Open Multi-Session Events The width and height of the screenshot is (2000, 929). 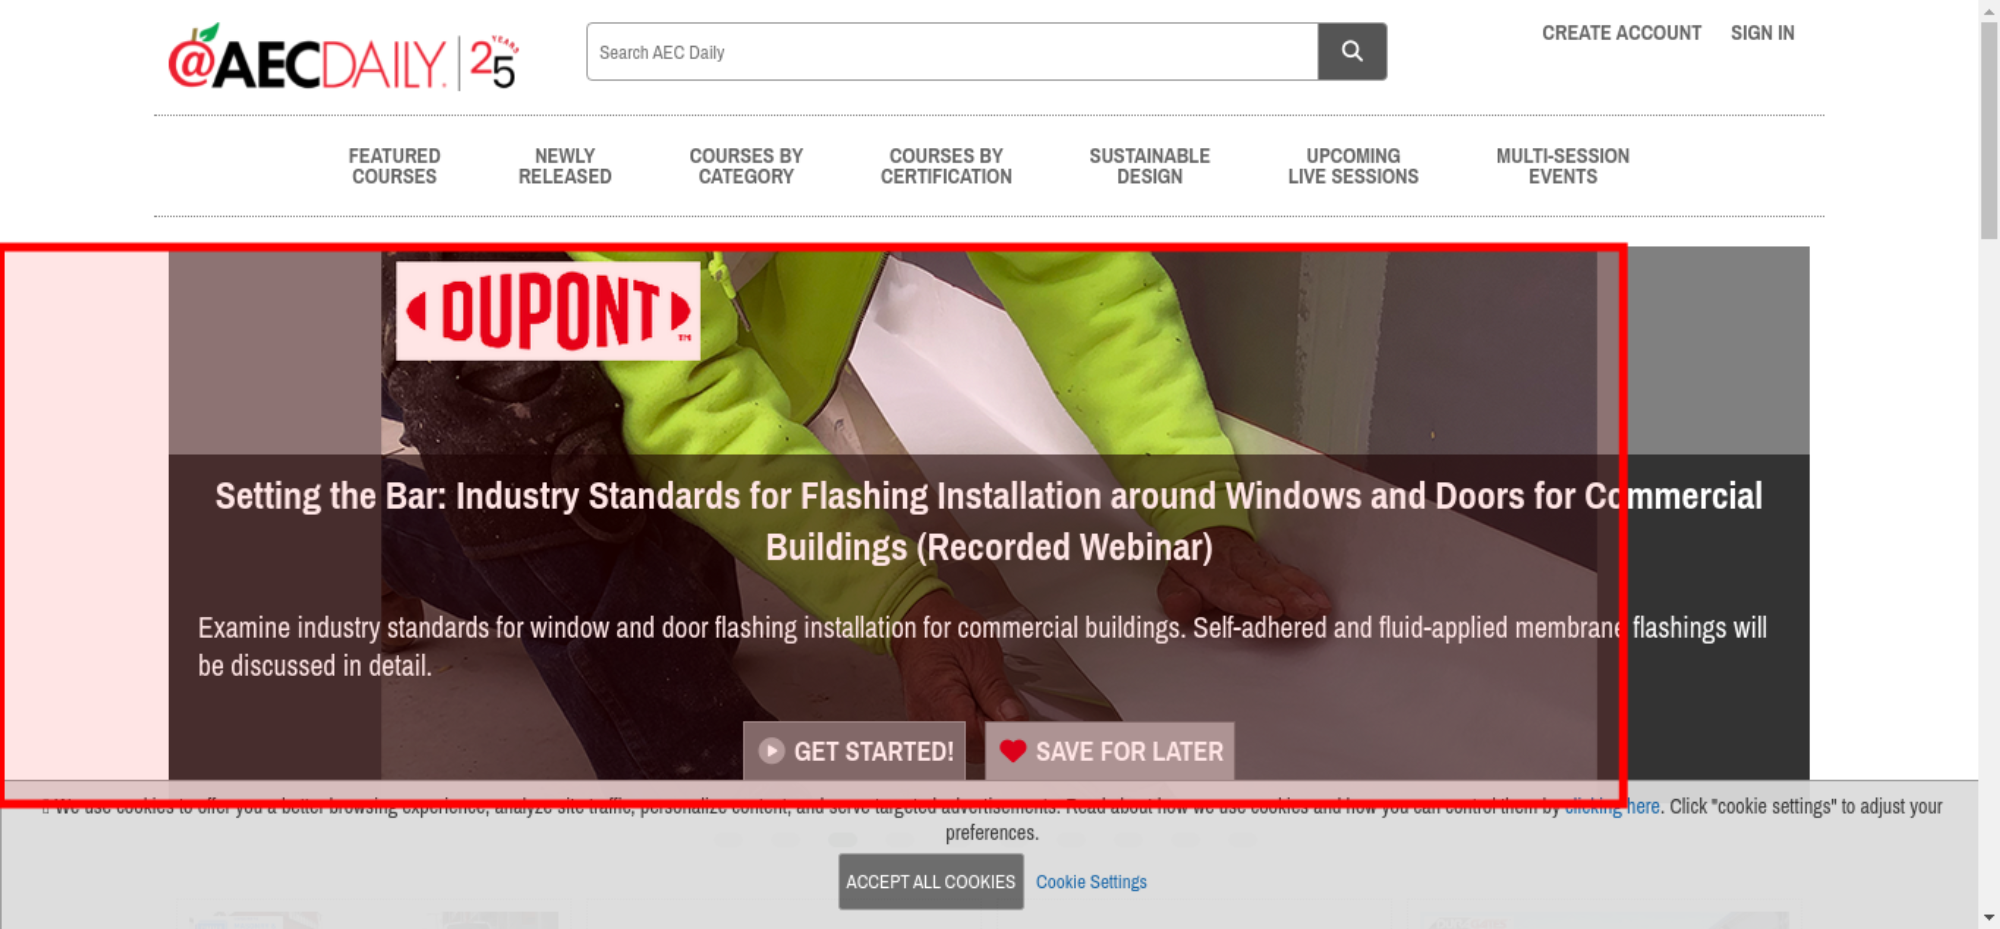tap(1562, 166)
